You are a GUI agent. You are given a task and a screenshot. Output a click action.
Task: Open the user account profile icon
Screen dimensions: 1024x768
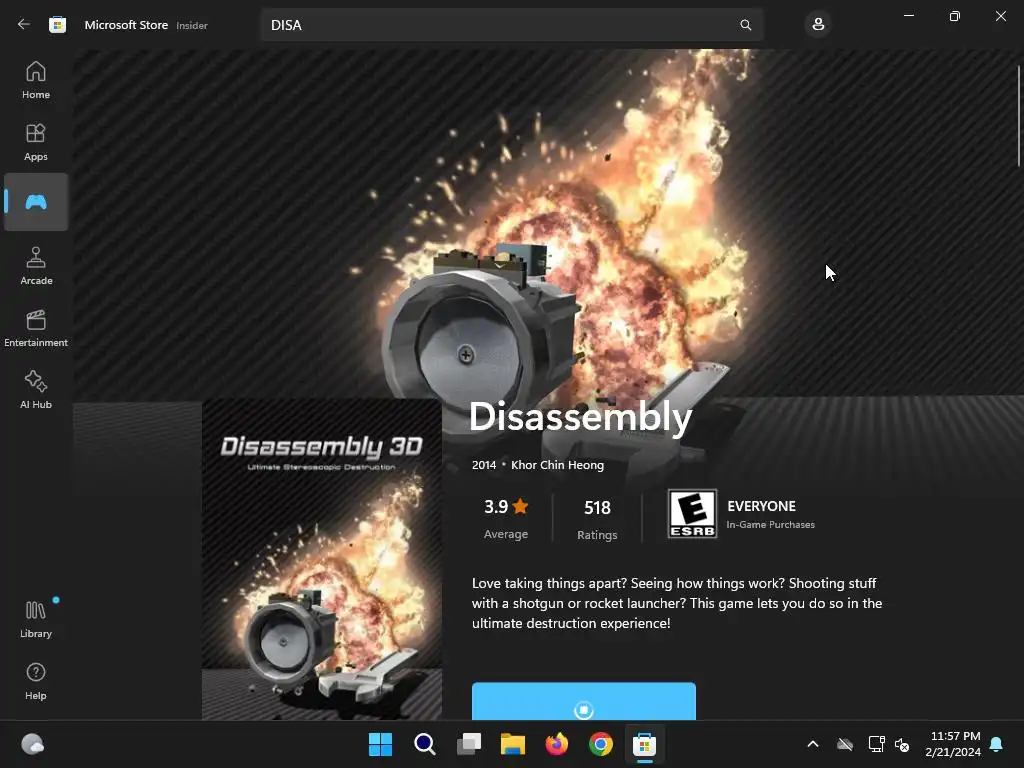coord(818,25)
